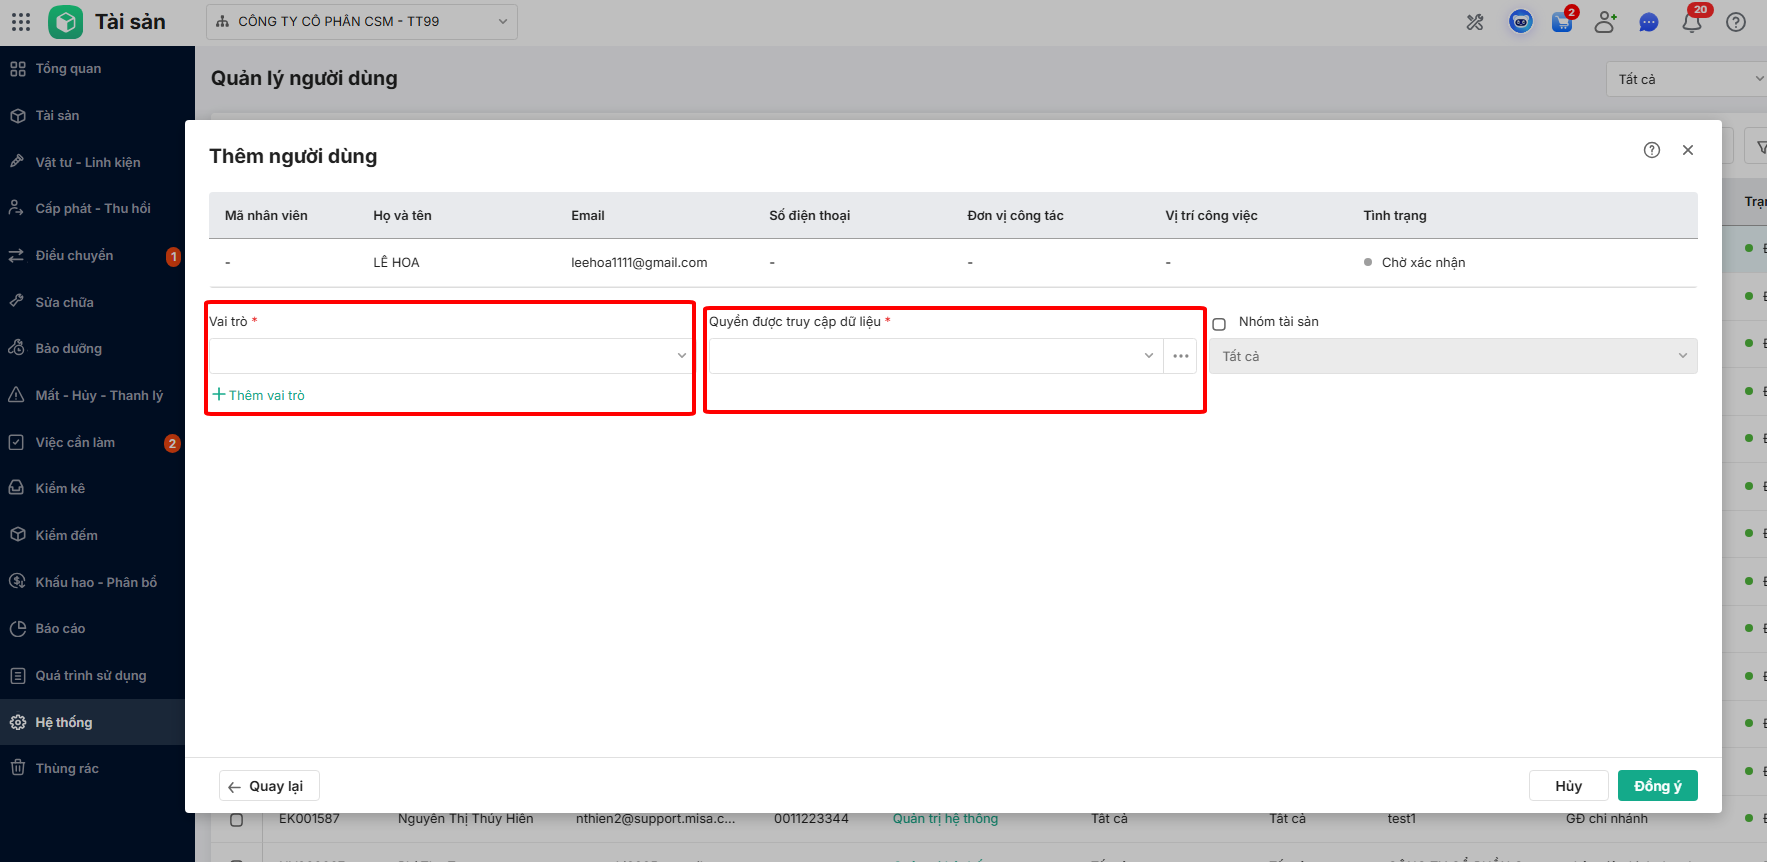Click the Hủy button
The height and width of the screenshot is (862, 1767).
click(x=1569, y=786)
